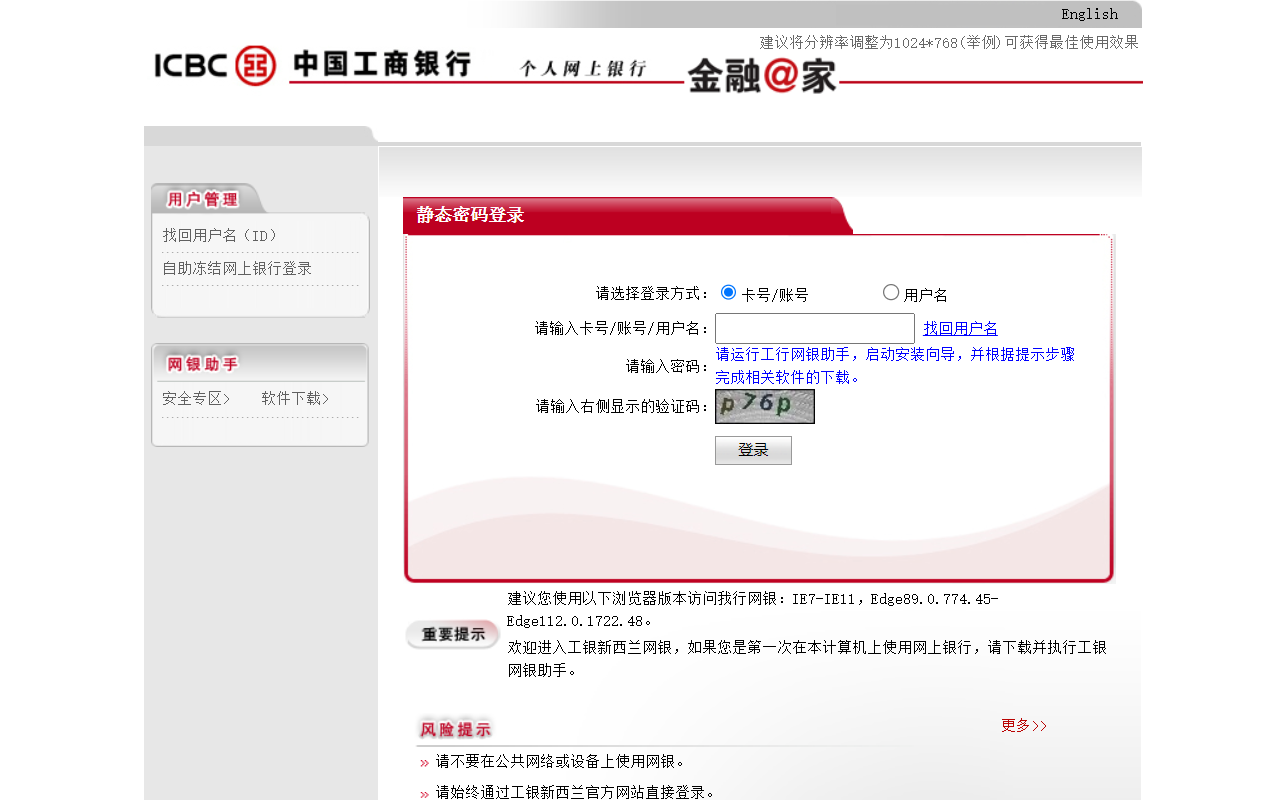Click the 重要提示 badge
Viewport: 1280px width, 800px height.
pyautogui.click(x=452, y=633)
